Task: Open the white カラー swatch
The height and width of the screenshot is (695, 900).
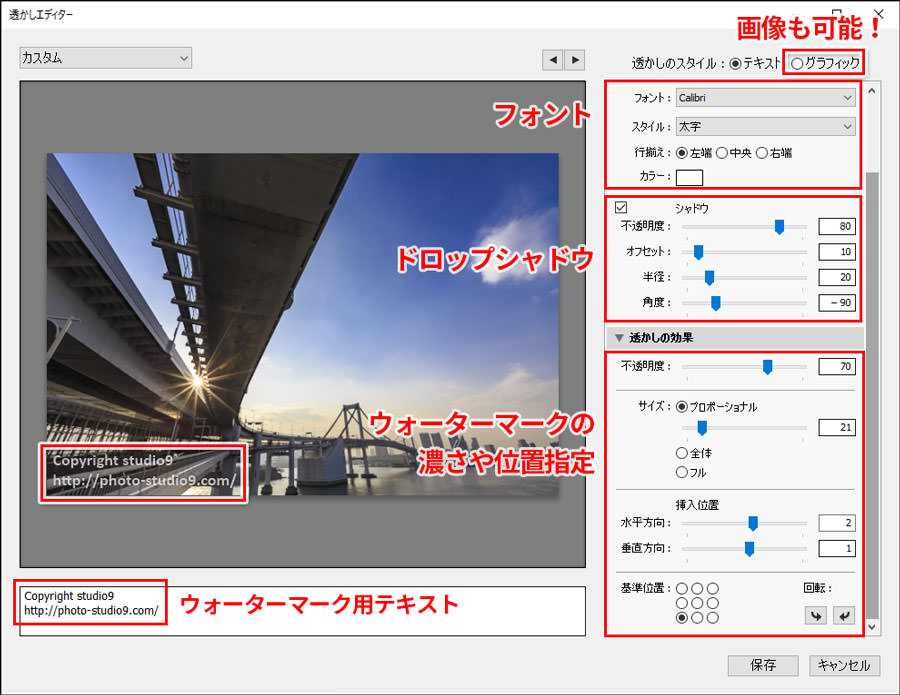Action: pos(689,178)
